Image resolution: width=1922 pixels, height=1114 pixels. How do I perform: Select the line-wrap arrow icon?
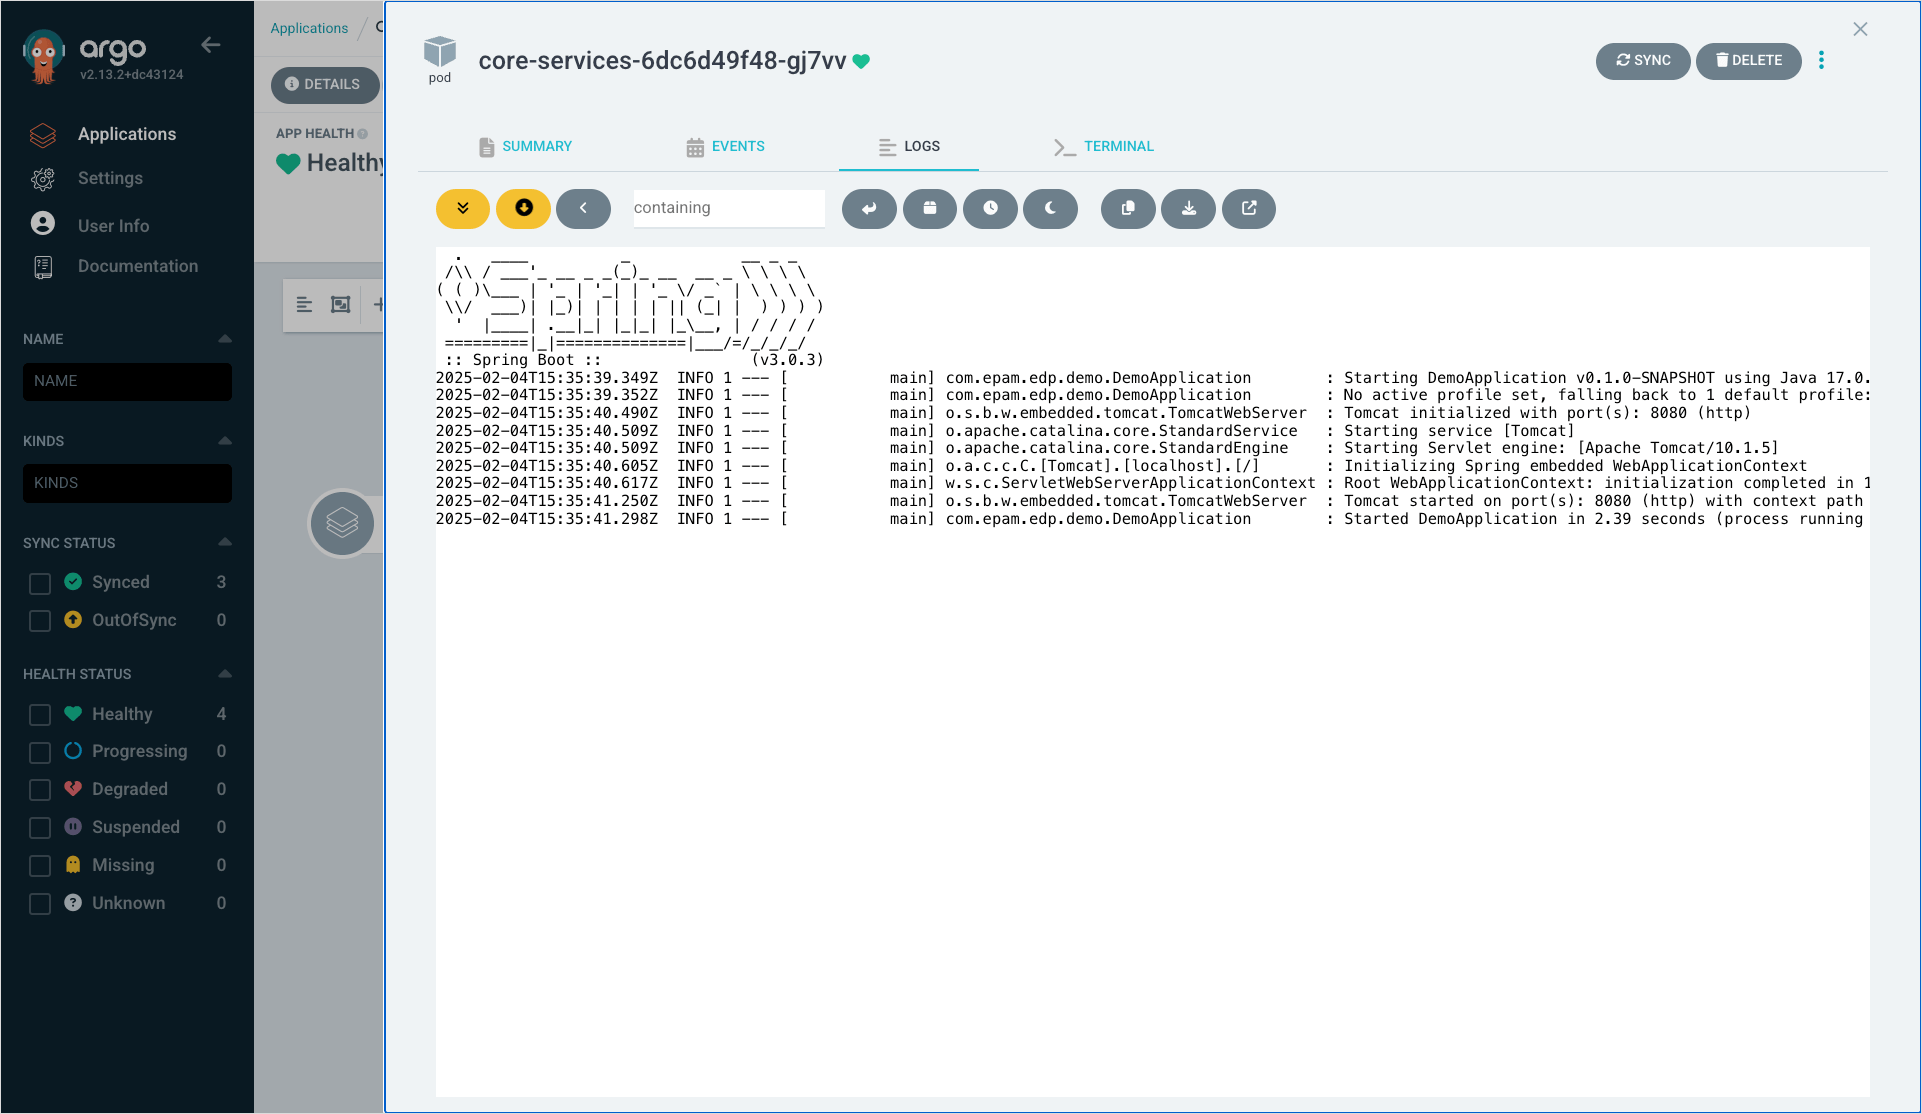869,209
